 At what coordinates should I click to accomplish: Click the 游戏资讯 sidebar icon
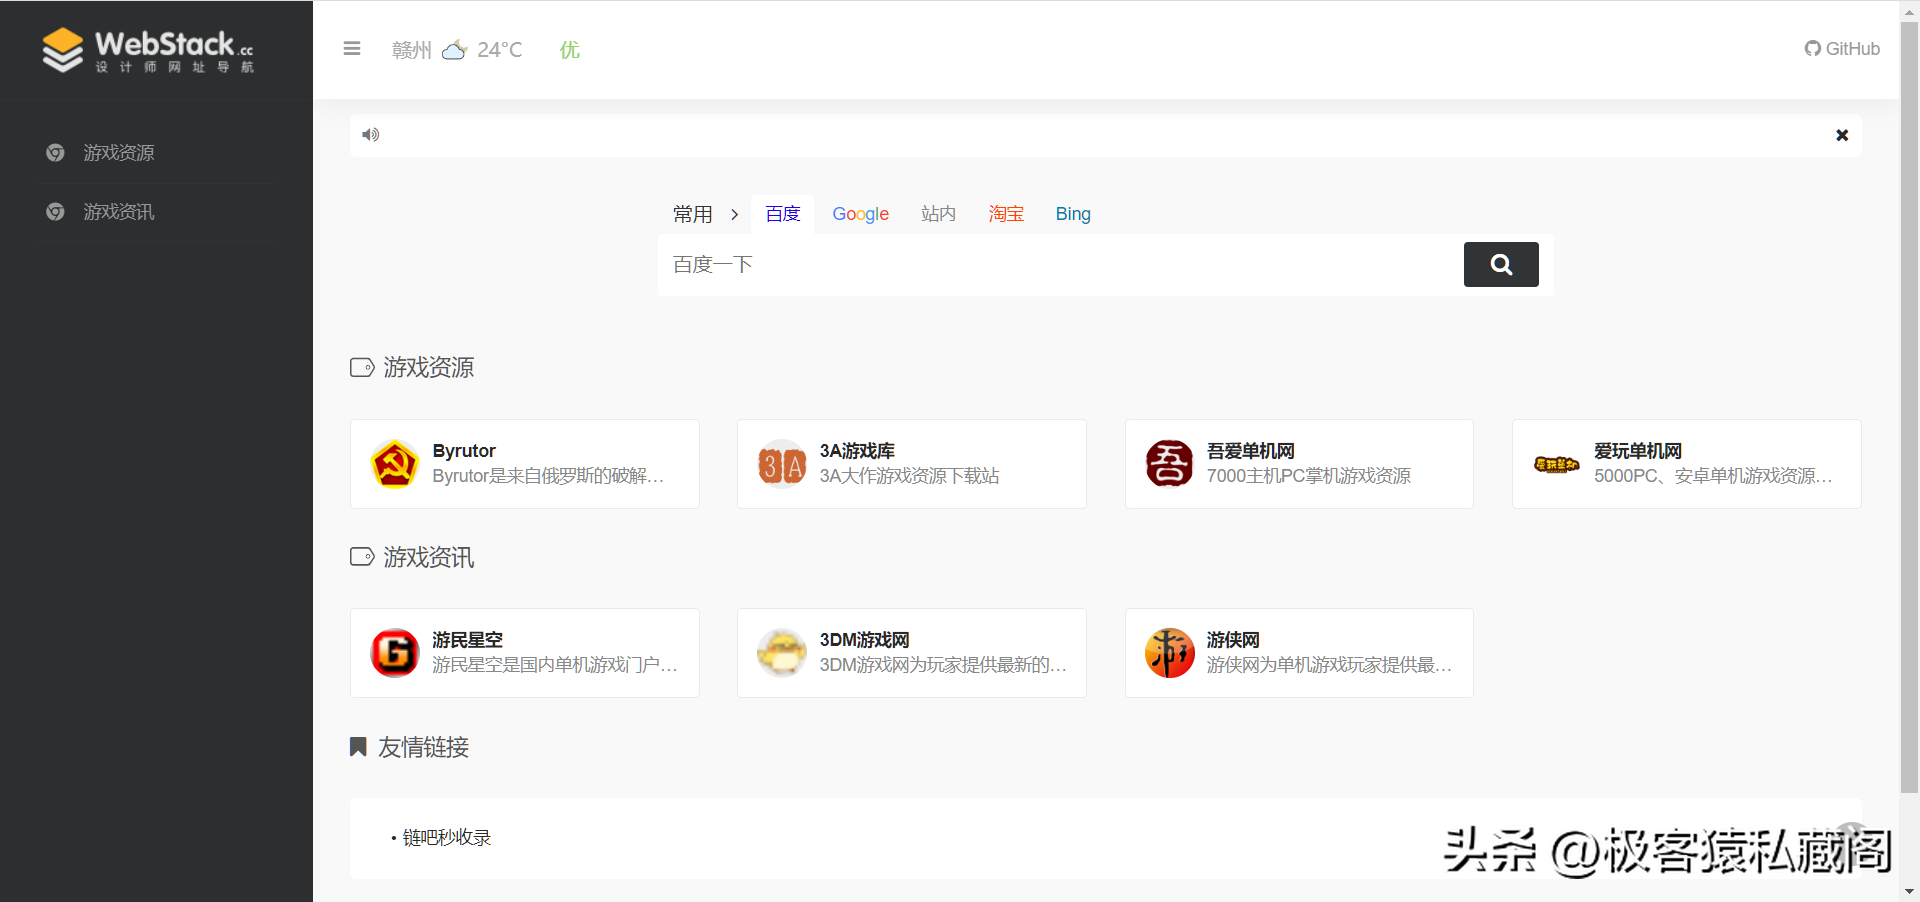pos(56,212)
